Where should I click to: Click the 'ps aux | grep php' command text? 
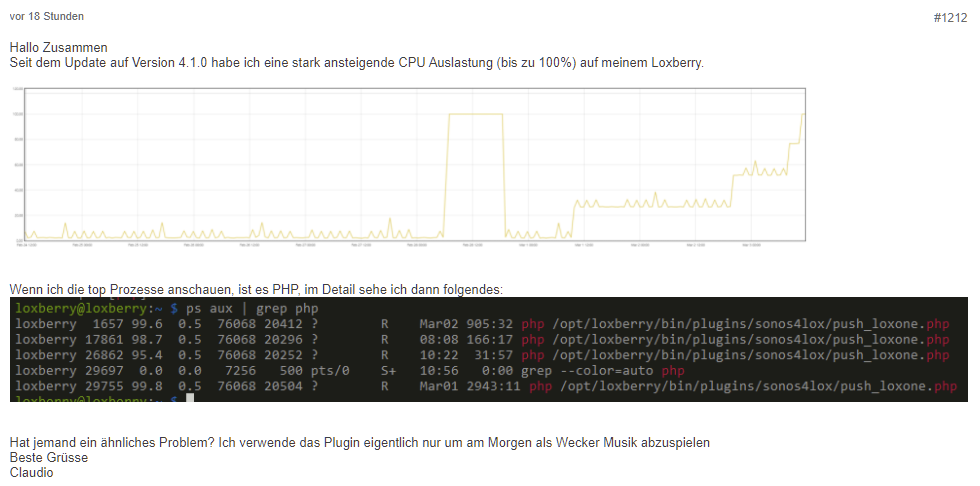(252, 309)
